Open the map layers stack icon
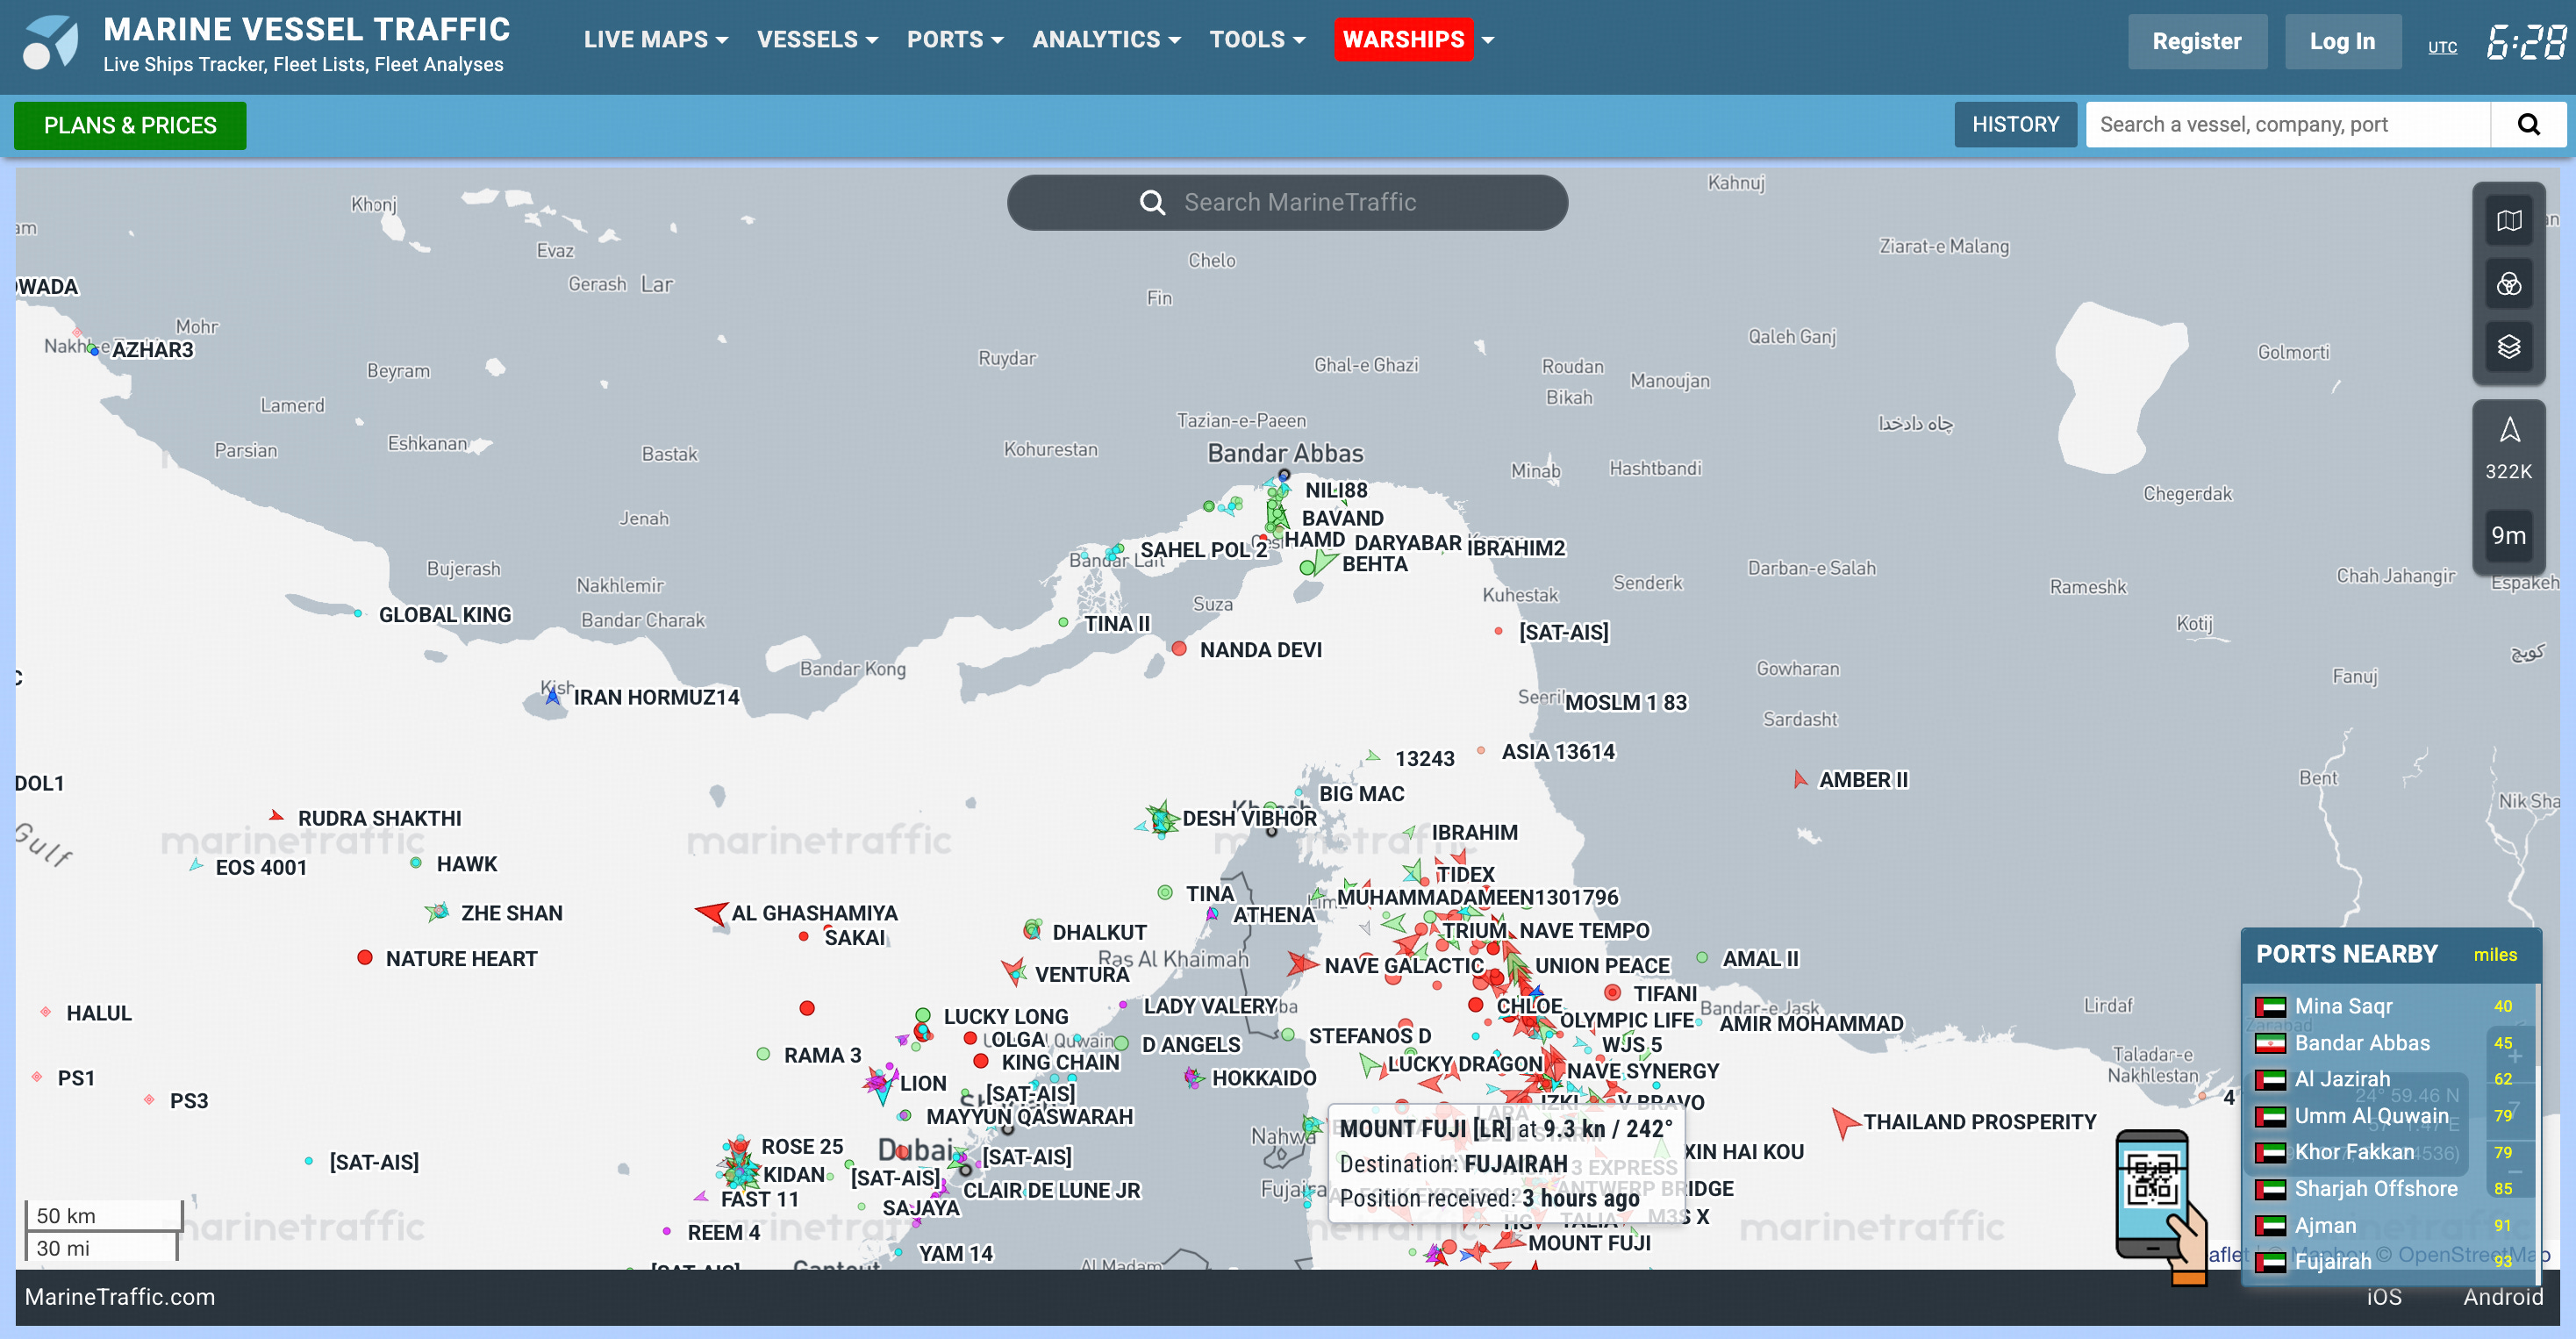2576x1339 pixels. click(x=2508, y=347)
